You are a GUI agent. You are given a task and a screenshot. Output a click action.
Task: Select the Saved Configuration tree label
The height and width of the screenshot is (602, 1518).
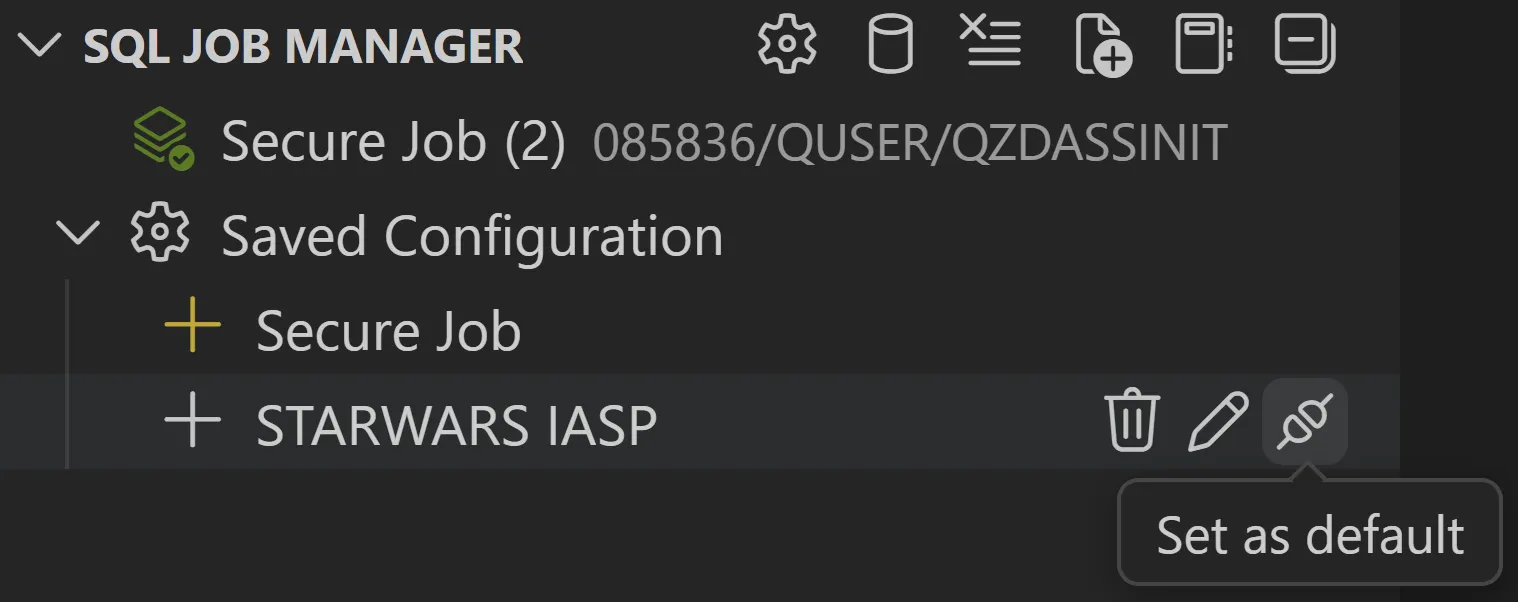click(x=471, y=237)
